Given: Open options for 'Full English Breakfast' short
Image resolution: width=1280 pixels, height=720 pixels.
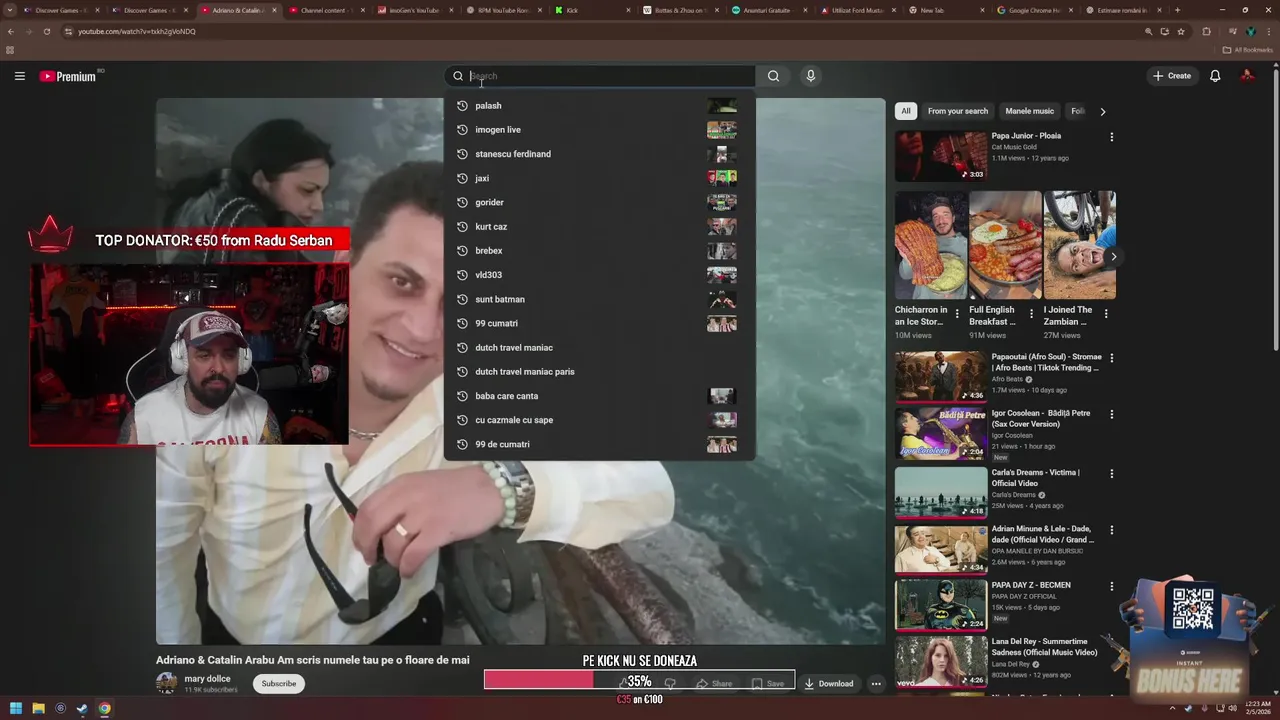Looking at the screenshot, I should click(x=1031, y=314).
